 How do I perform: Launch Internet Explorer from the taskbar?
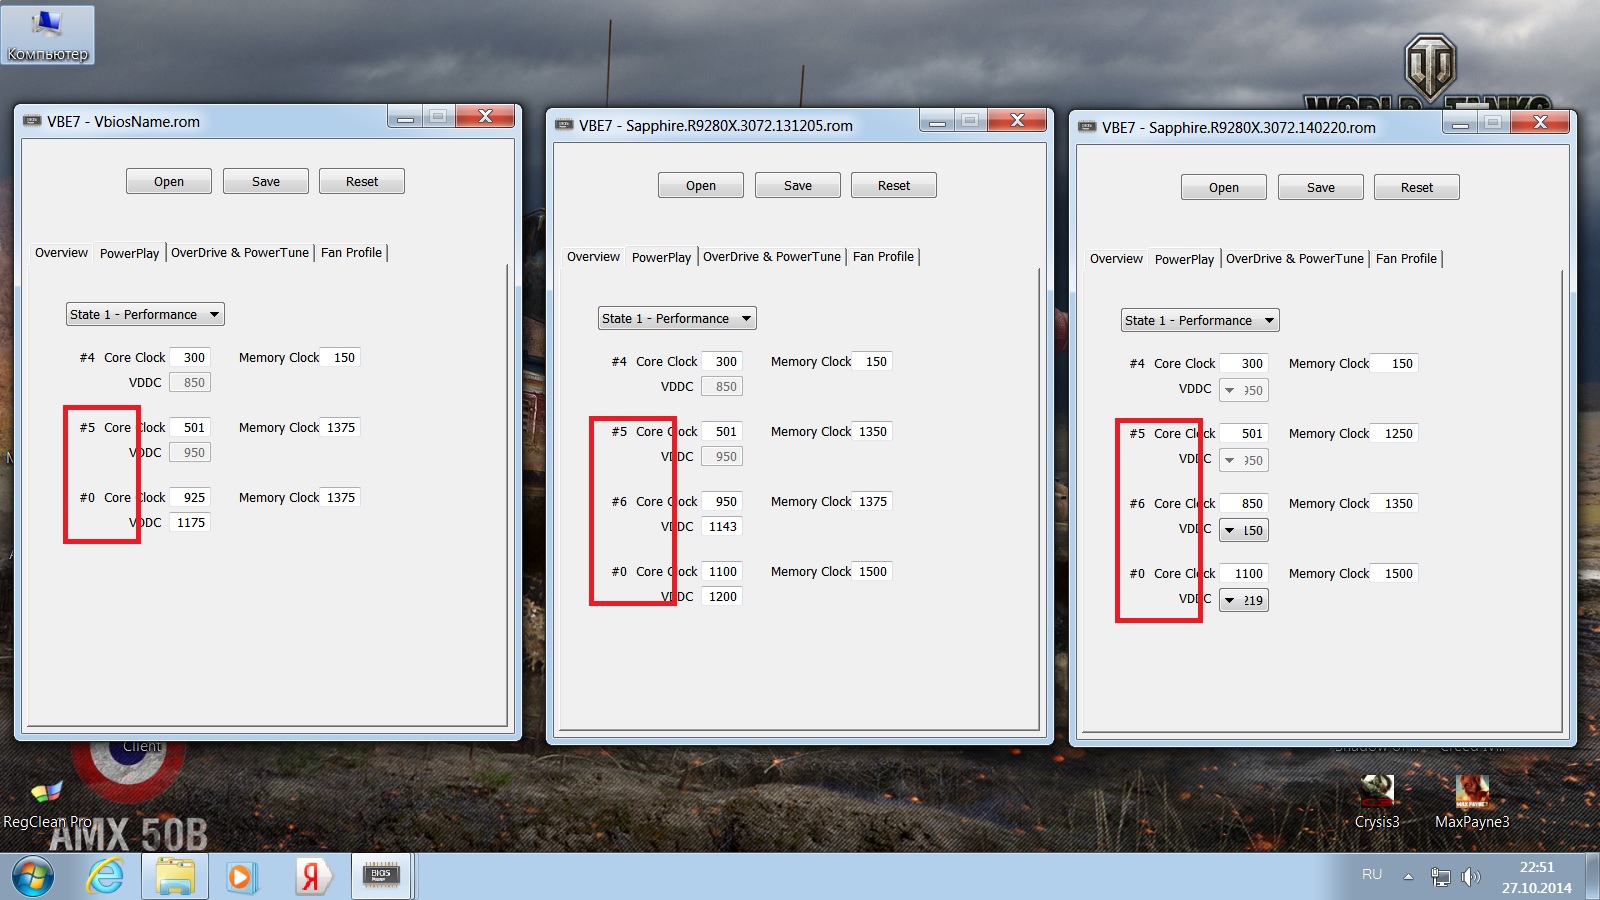(105, 877)
